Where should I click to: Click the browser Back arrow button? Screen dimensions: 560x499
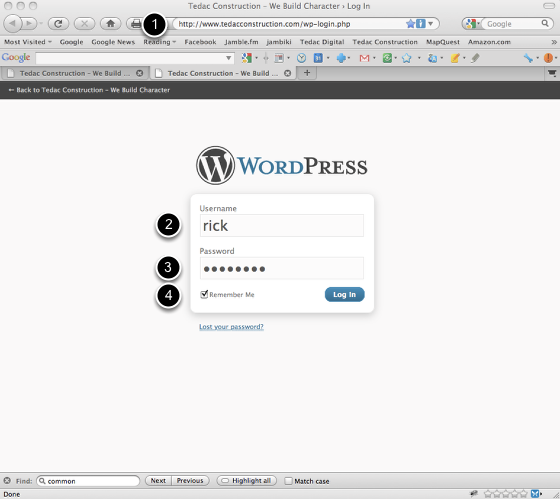(12, 24)
